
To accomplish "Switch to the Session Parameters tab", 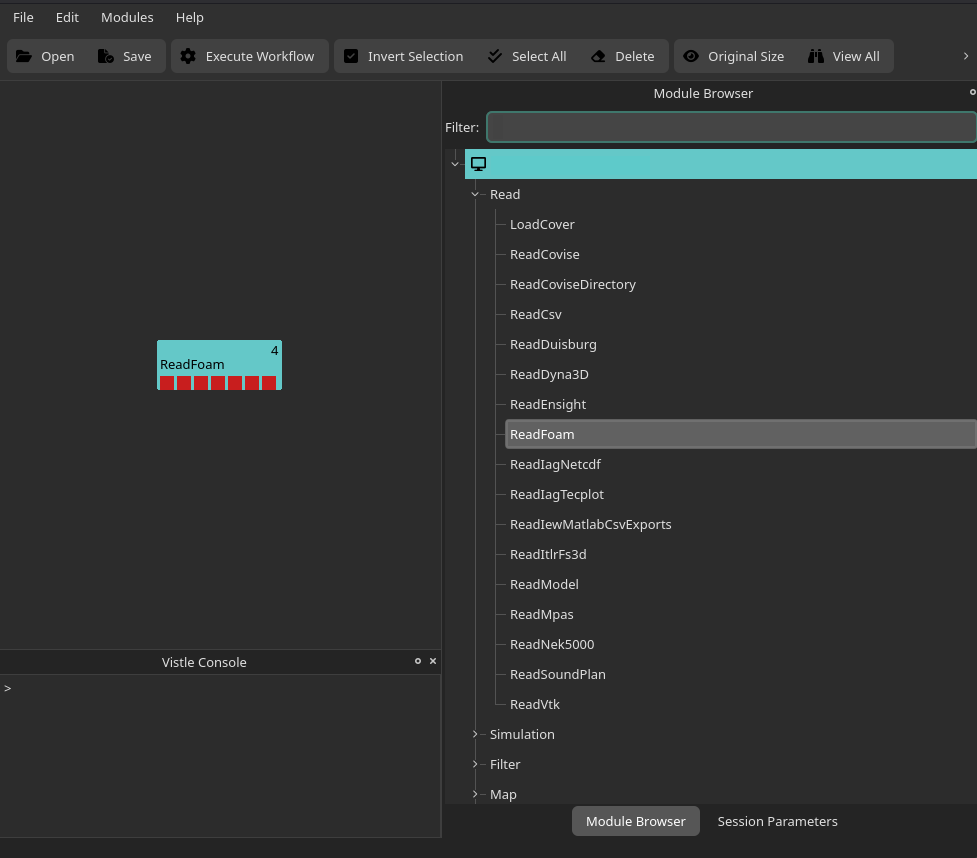I will 777,821.
